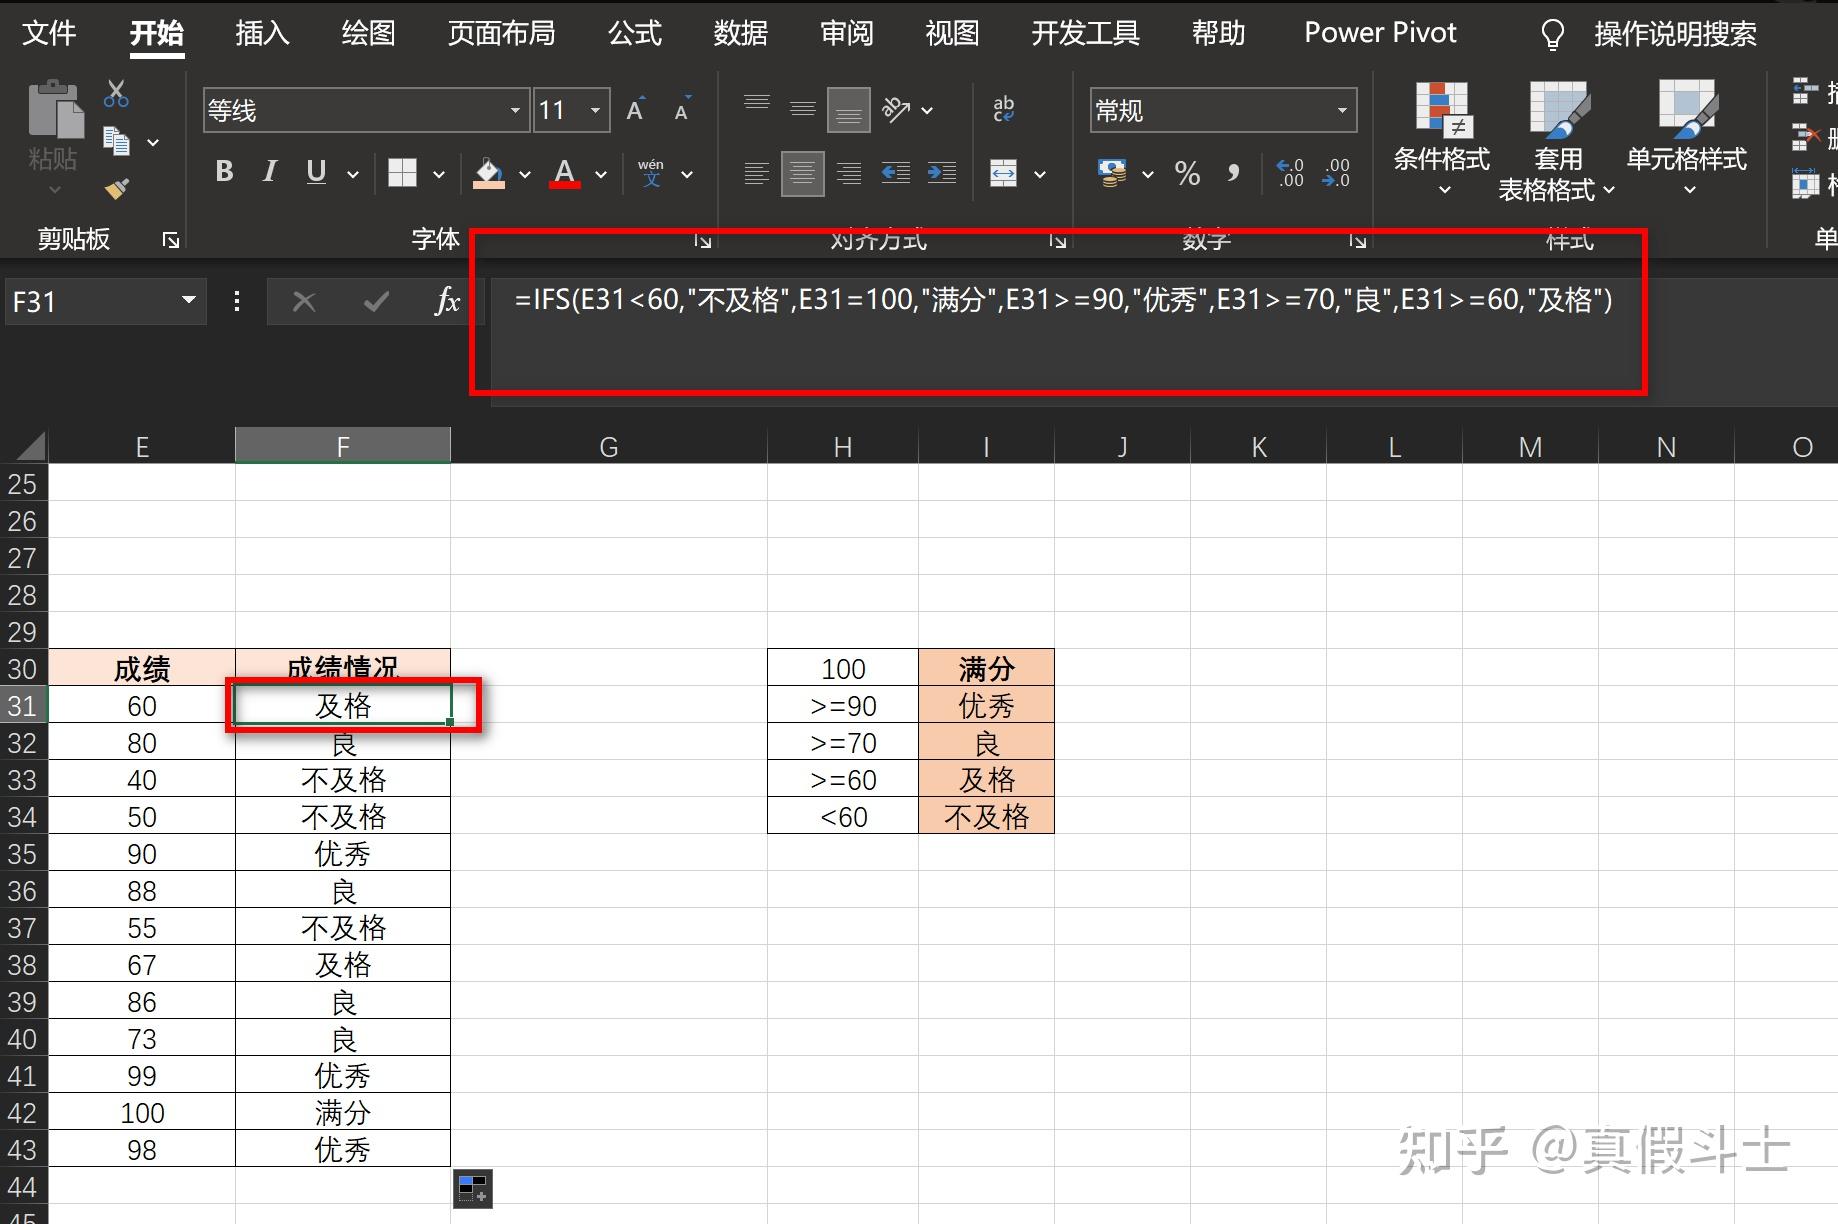This screenshot has height=1224, width=1838.
Task: Click the Percent Style icon
Action: coord(1187,174)
